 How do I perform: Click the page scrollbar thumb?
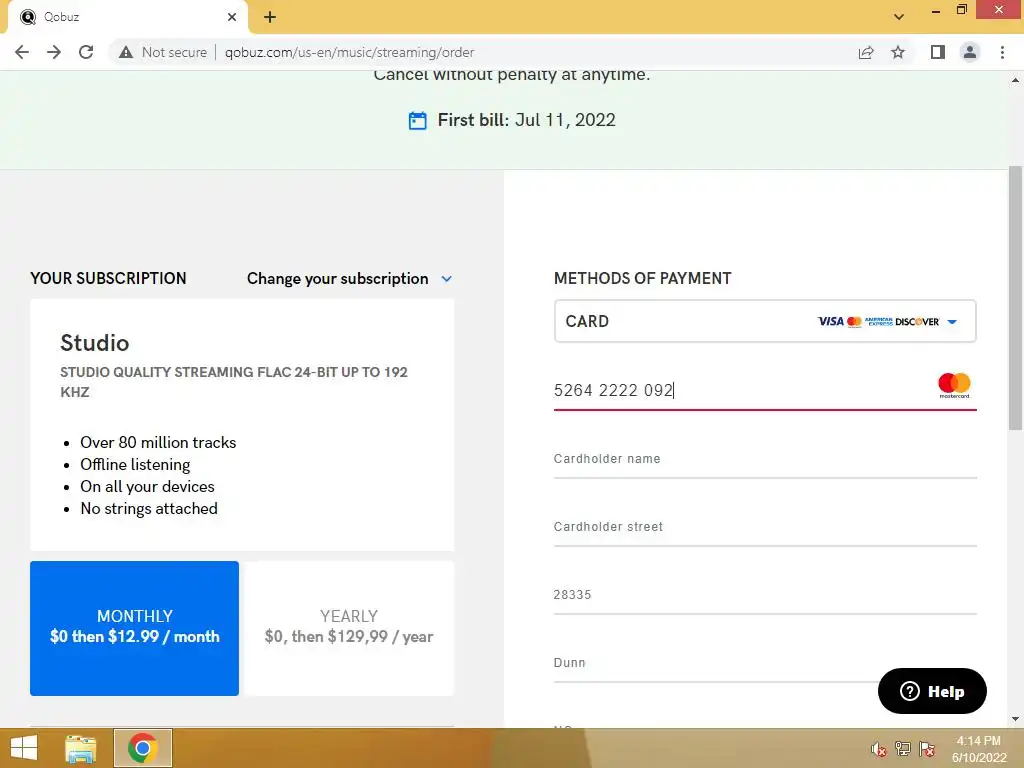click(x=1016, y=298)
